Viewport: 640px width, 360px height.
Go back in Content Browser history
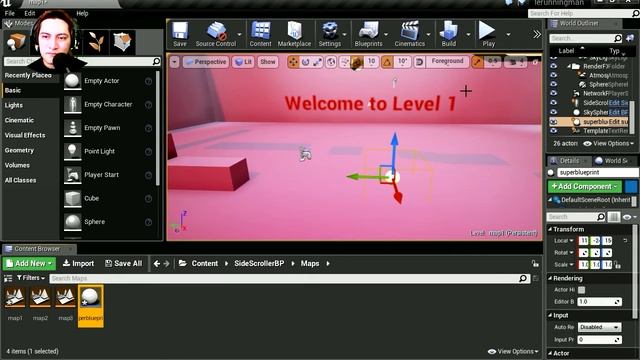[157, 264]
